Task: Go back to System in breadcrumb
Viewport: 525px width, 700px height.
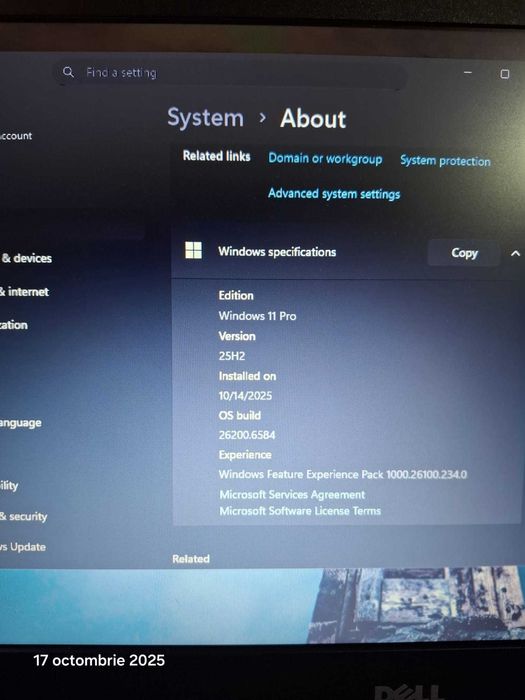Action: (205, 118)
